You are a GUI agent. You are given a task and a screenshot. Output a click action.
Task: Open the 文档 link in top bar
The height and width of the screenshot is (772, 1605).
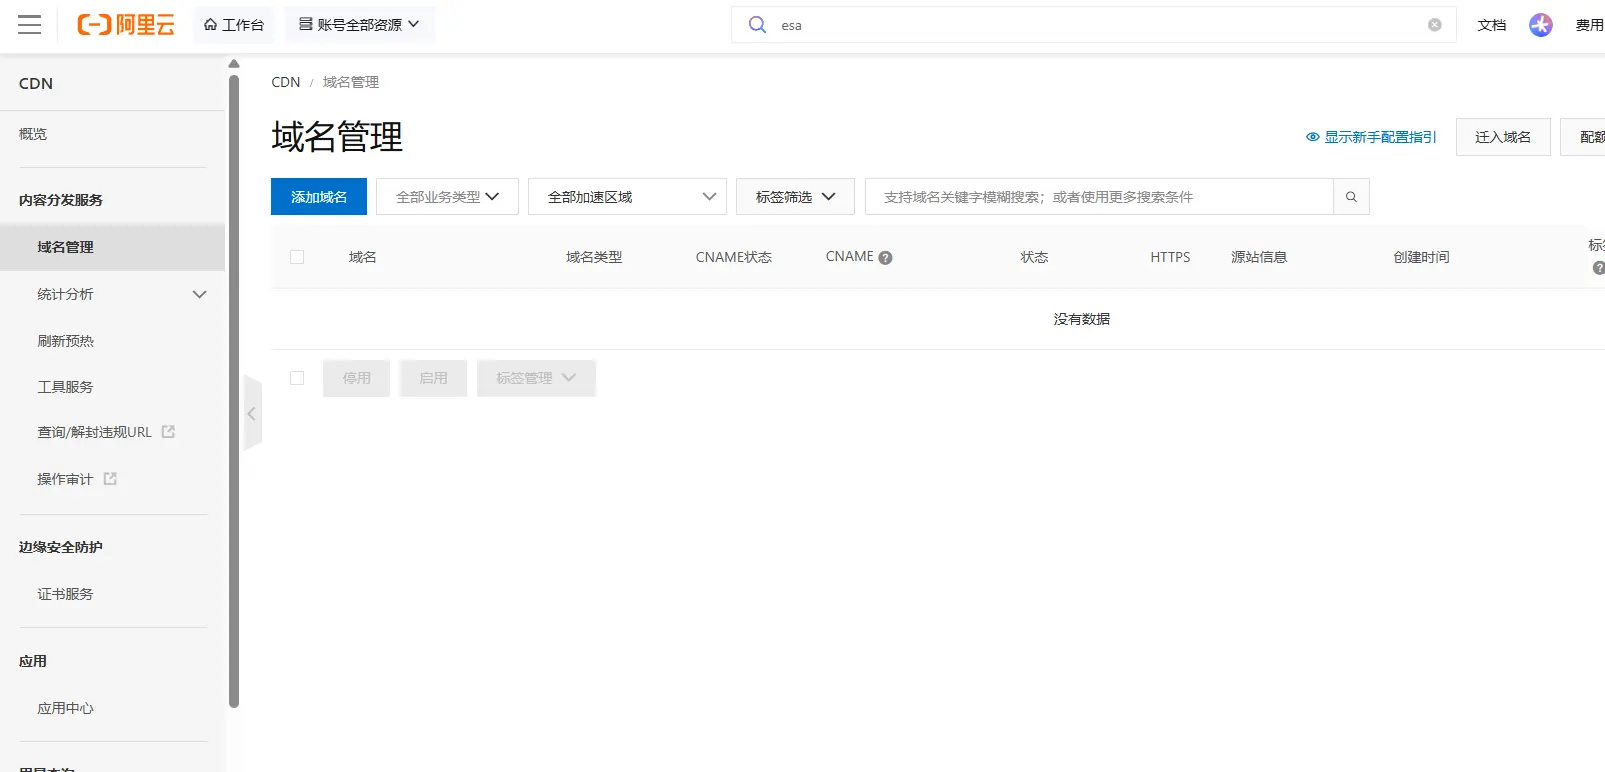pos(1492,25)
